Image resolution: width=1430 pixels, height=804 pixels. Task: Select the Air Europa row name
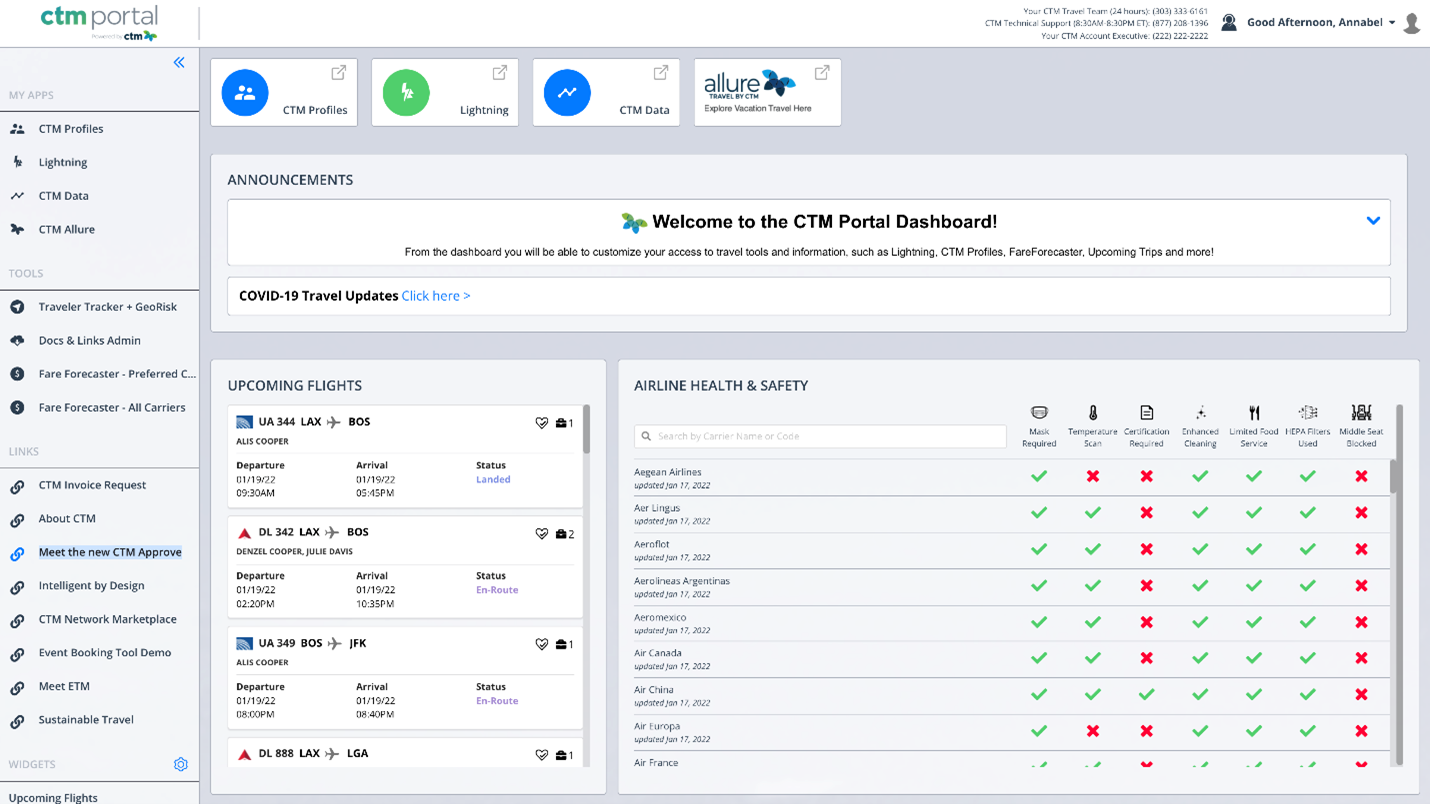tap(657, 726)
